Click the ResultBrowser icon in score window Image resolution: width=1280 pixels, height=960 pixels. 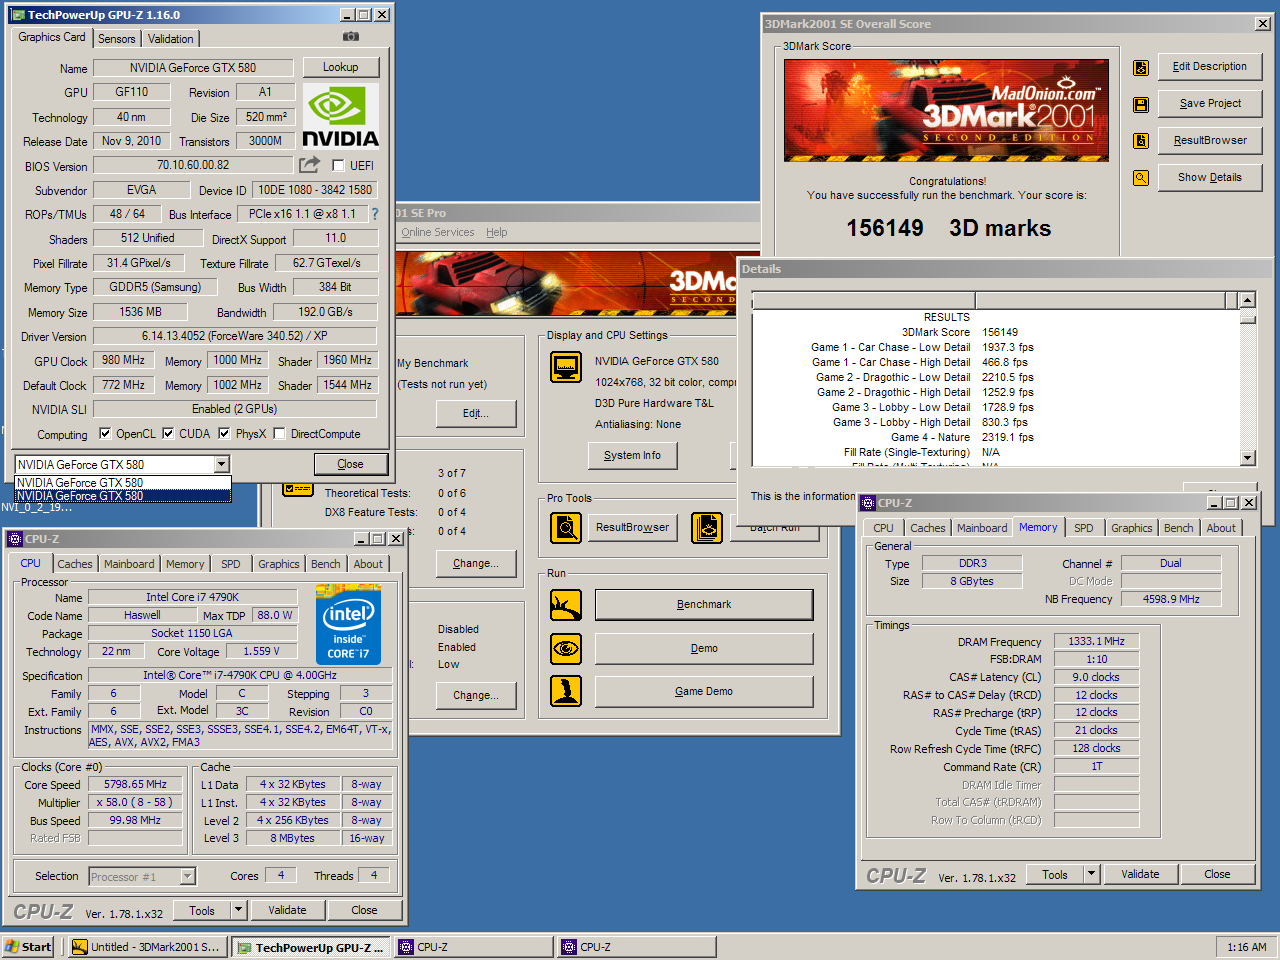point(1141,141)
